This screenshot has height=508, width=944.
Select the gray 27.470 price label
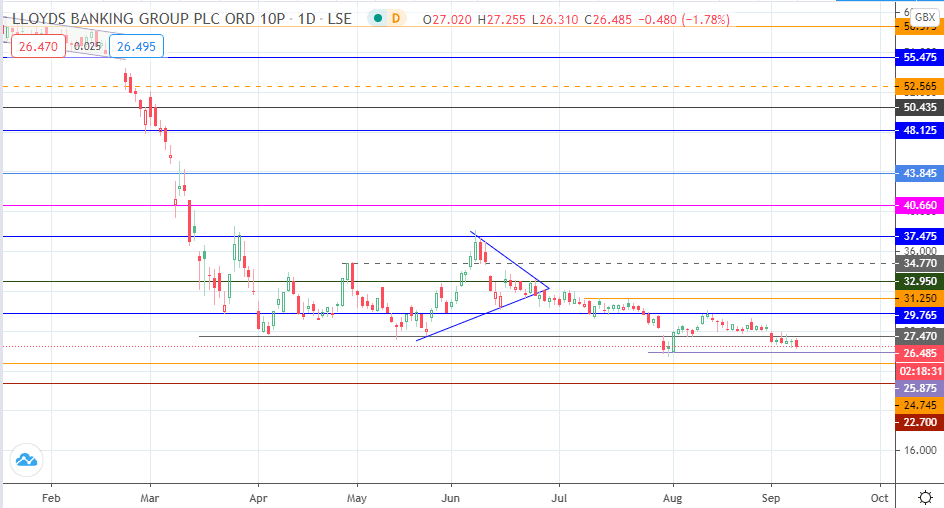pyautogui.click(x=919, y=336)
